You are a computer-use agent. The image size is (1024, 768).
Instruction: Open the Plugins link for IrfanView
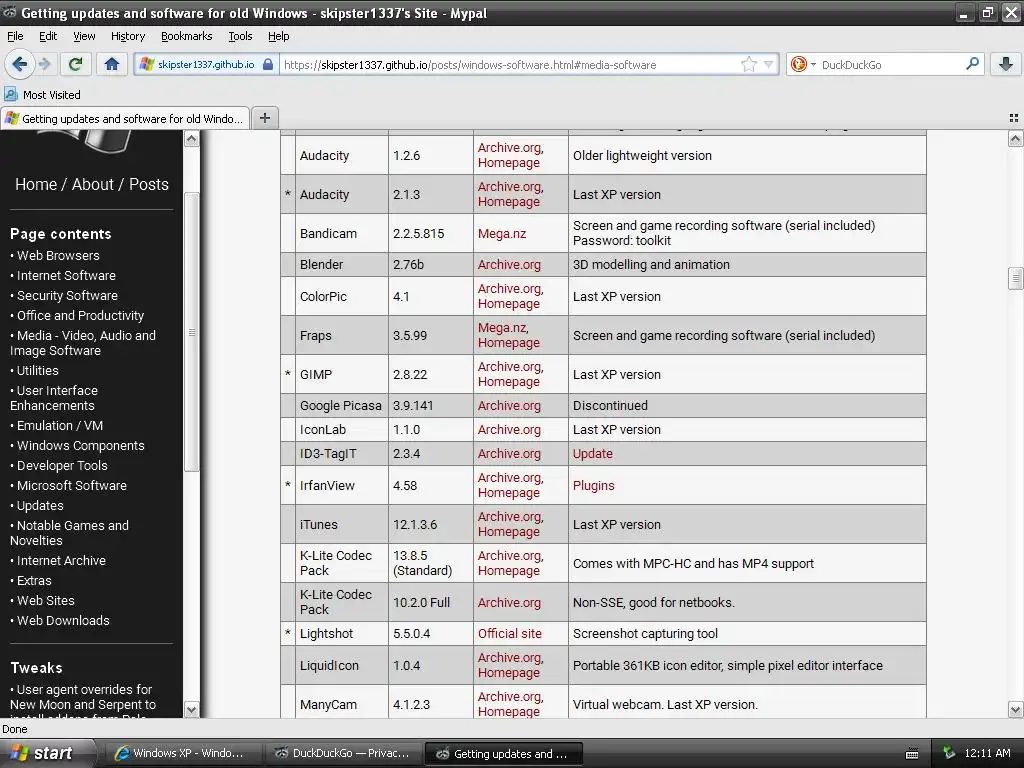tap(593, 485)
